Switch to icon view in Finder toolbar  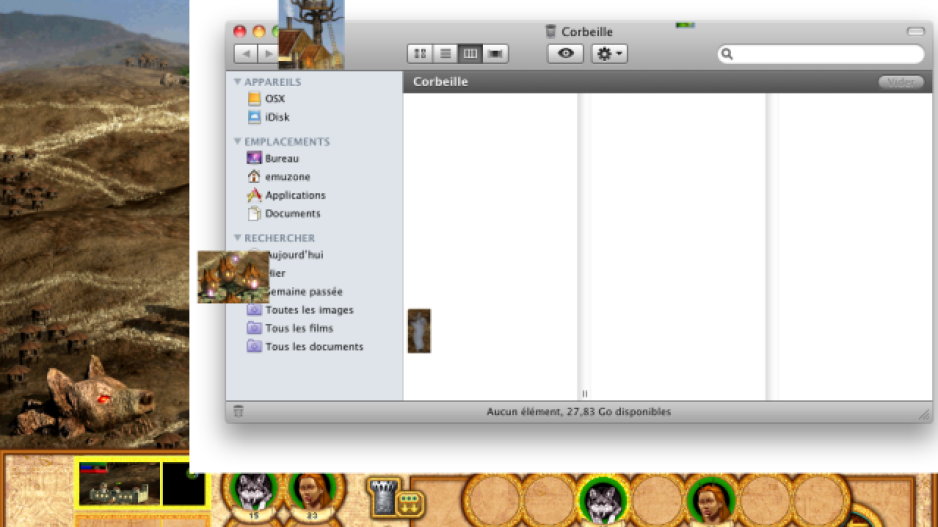tap(420, 54)
